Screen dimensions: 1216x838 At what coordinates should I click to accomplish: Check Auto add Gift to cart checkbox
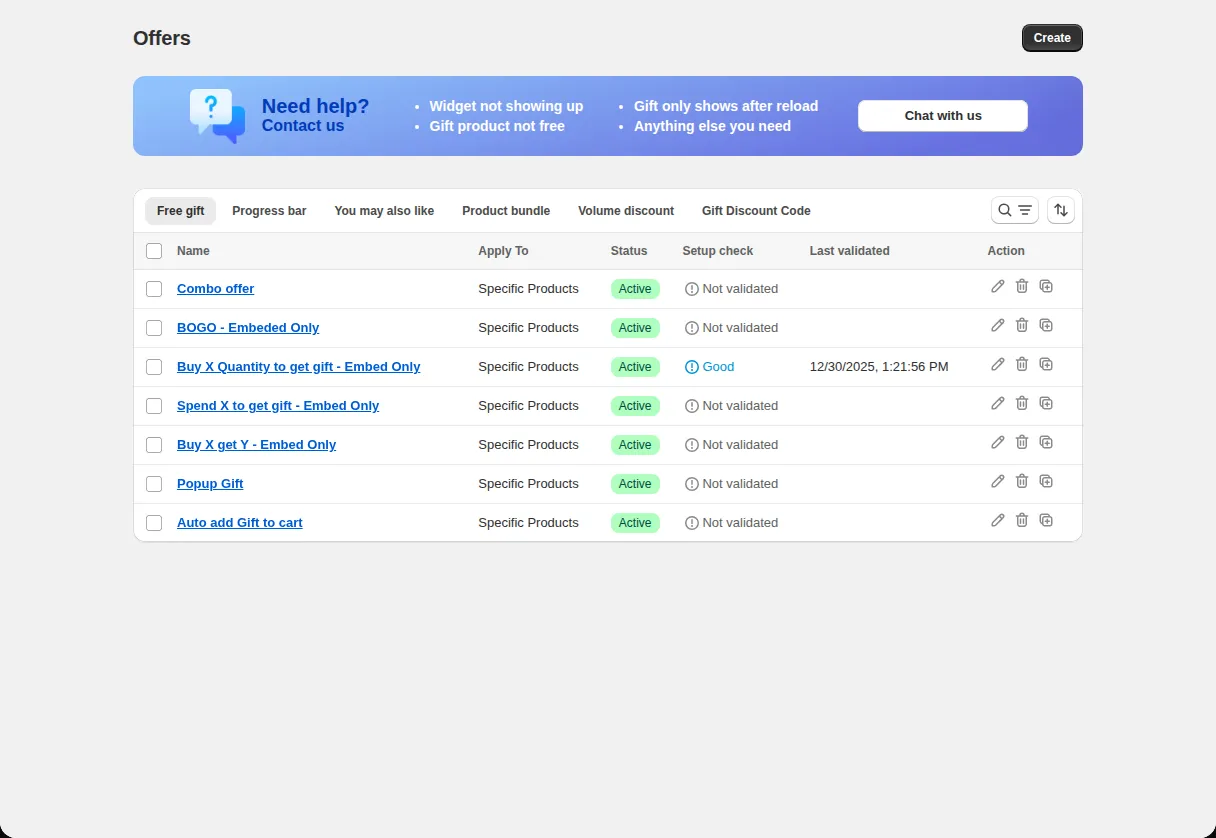tap(154, 523)
